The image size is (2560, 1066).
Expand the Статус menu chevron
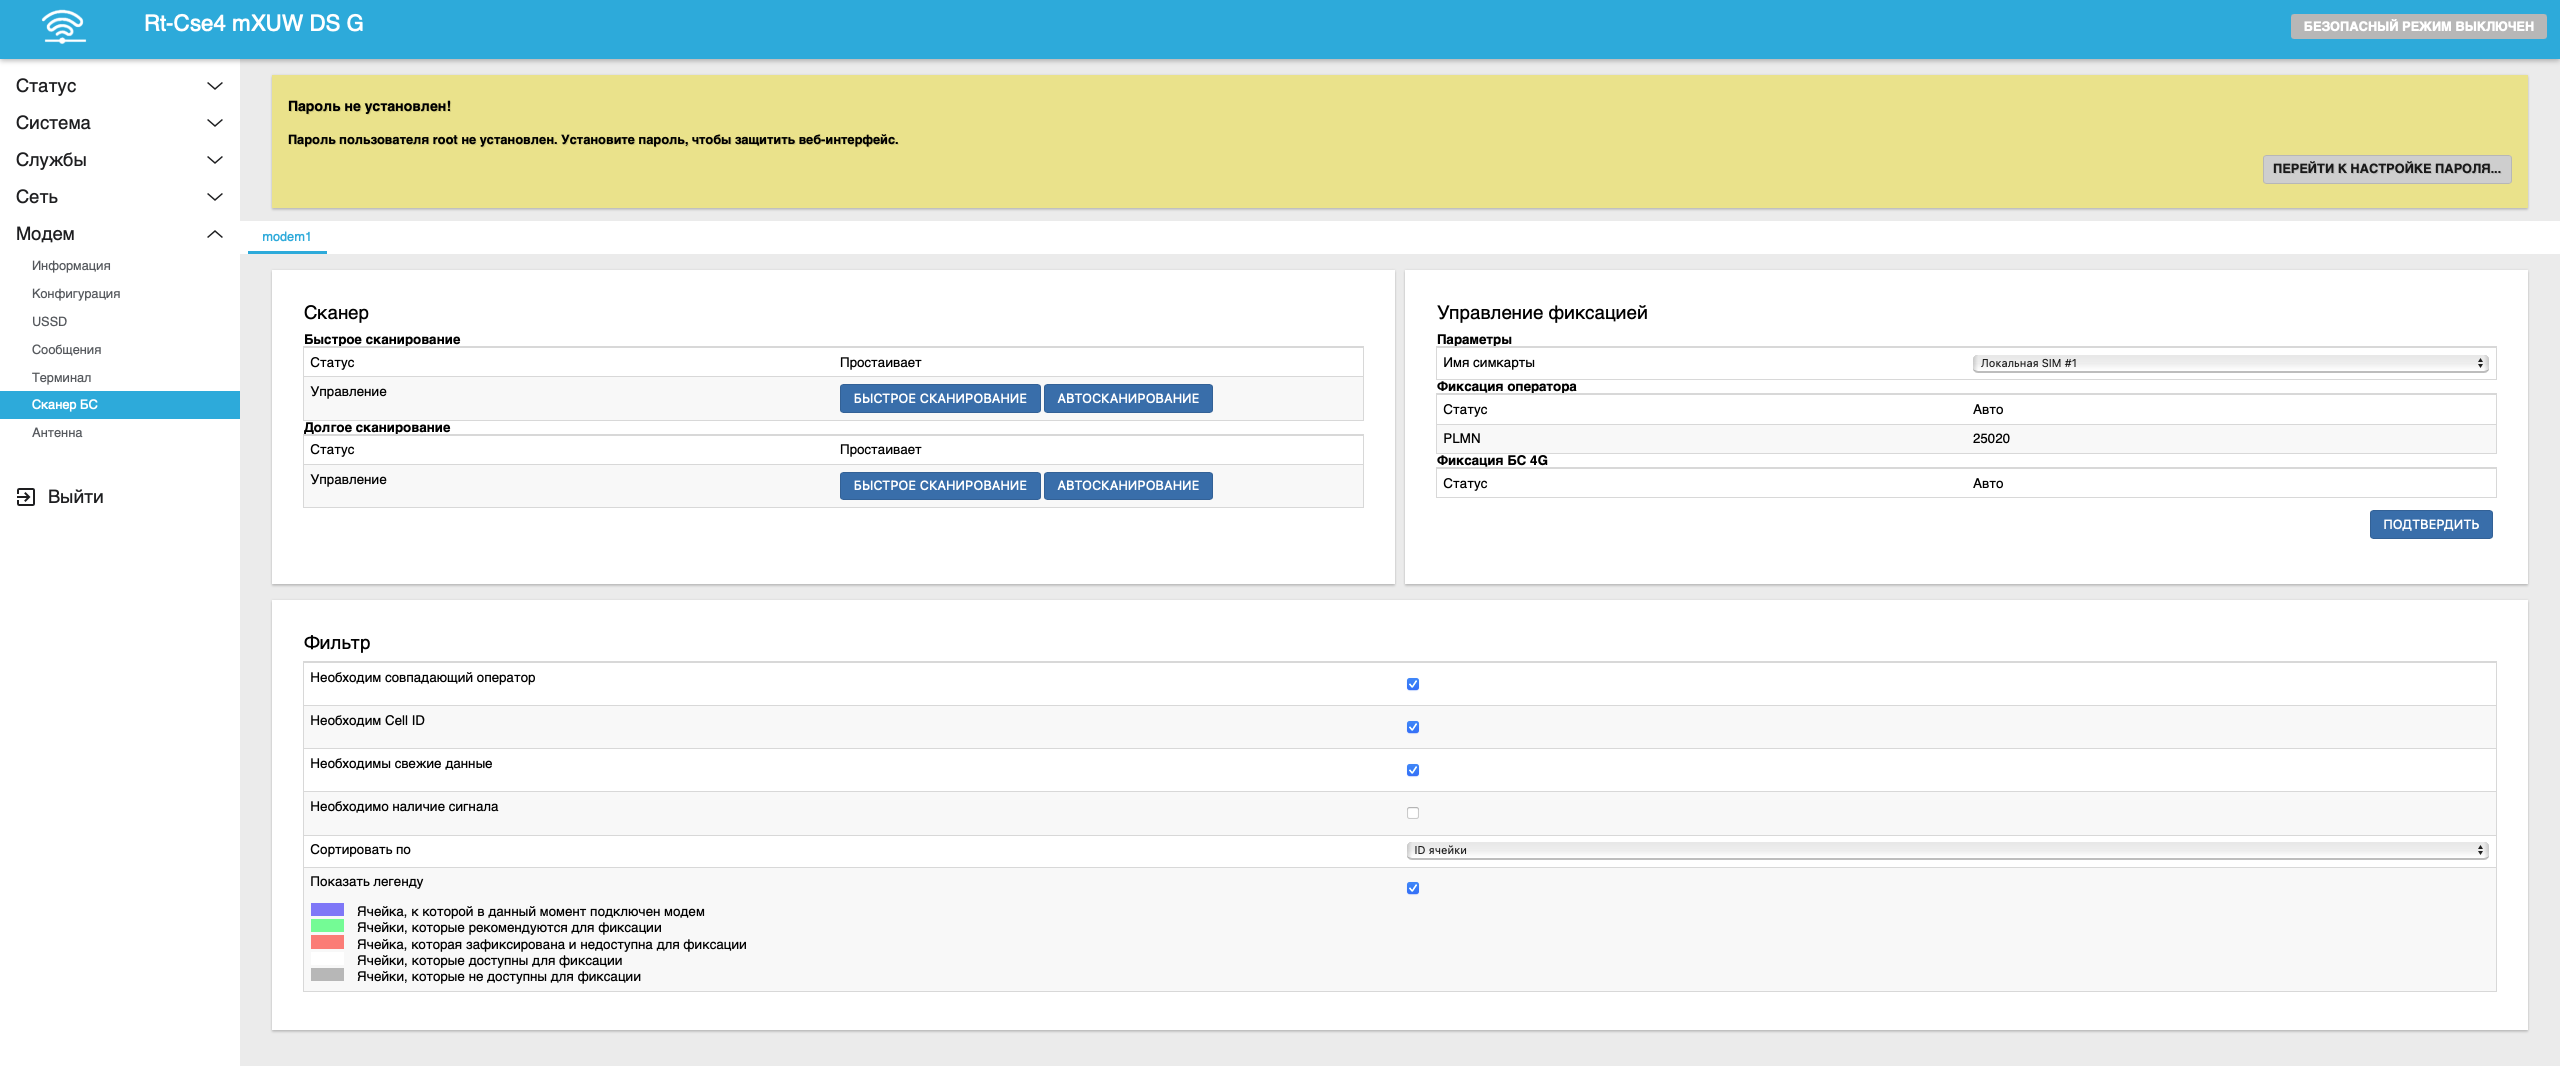[214, 86]
